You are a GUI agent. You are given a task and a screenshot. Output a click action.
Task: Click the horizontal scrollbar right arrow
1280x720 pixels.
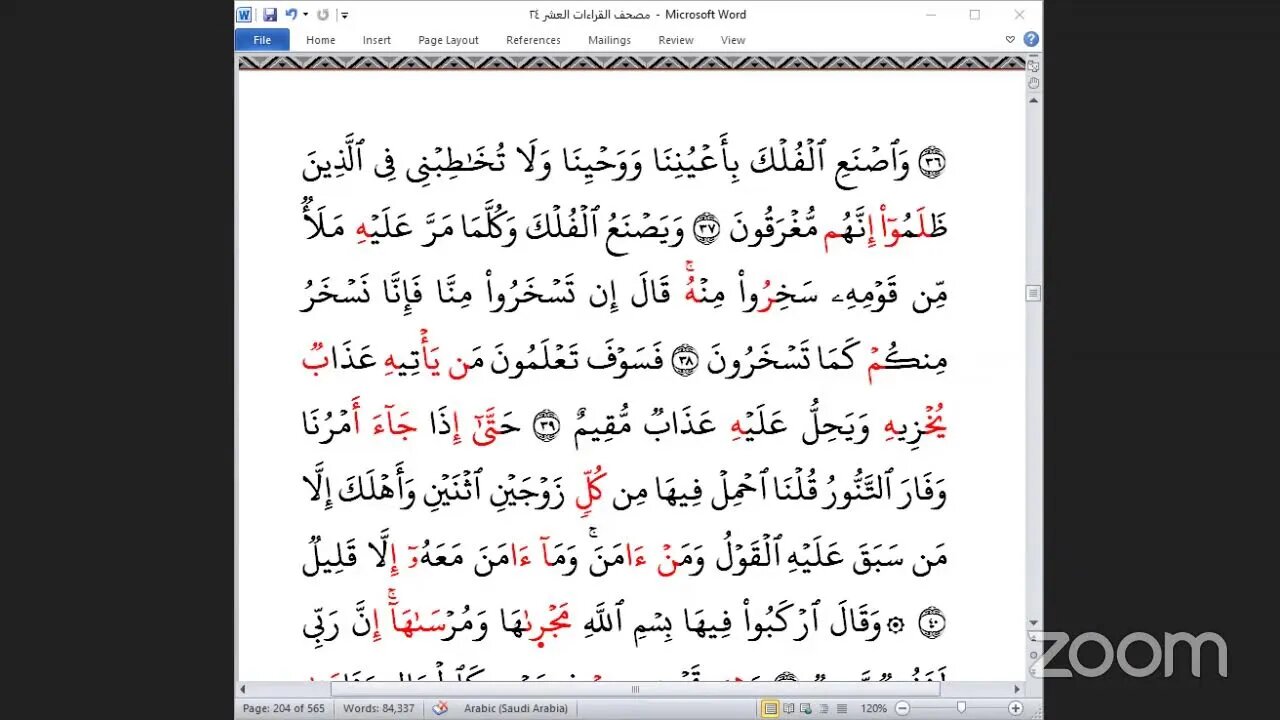1017,689
